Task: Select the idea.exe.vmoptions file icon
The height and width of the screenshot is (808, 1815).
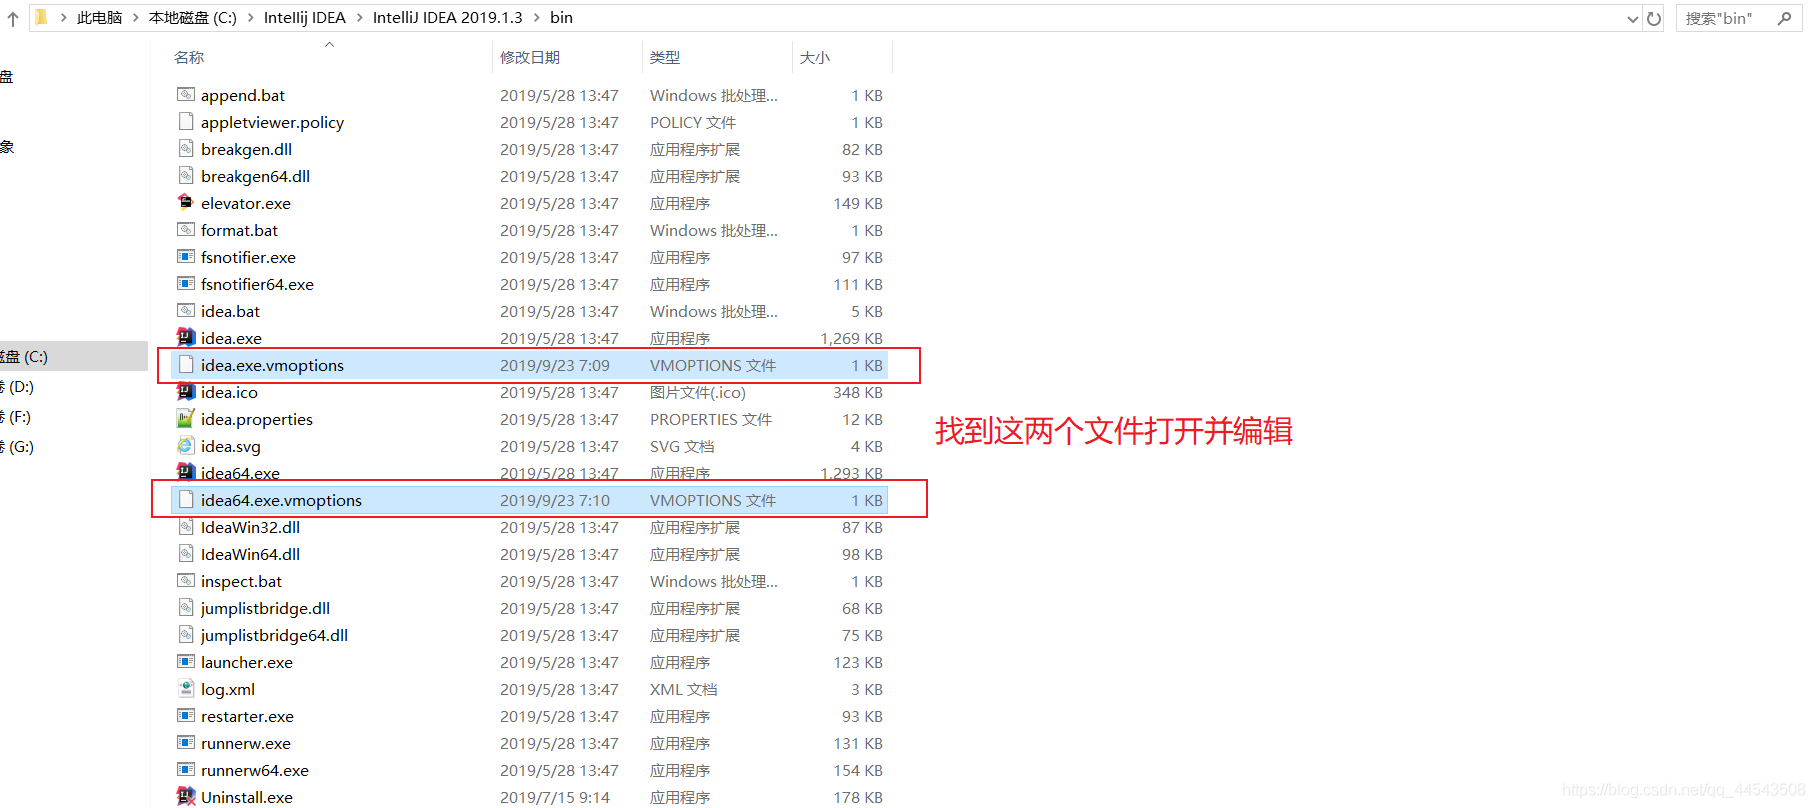Action: [186, 365]
